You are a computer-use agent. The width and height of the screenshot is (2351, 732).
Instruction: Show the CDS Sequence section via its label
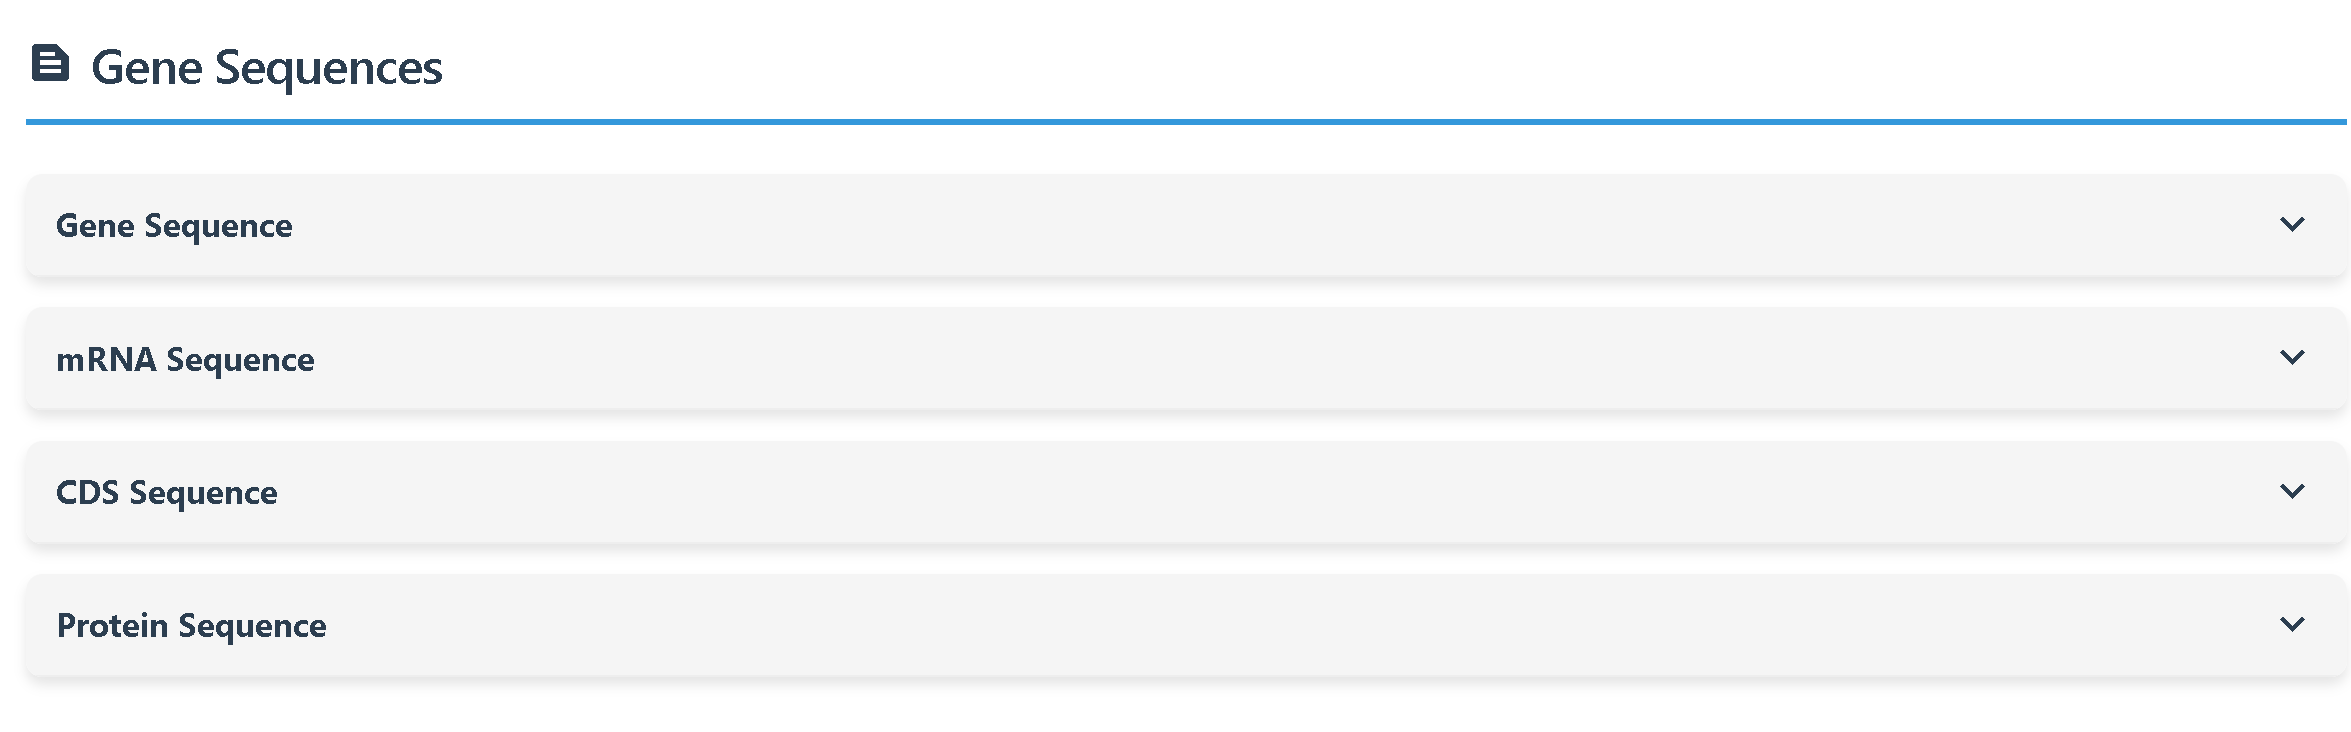point(166,492)
